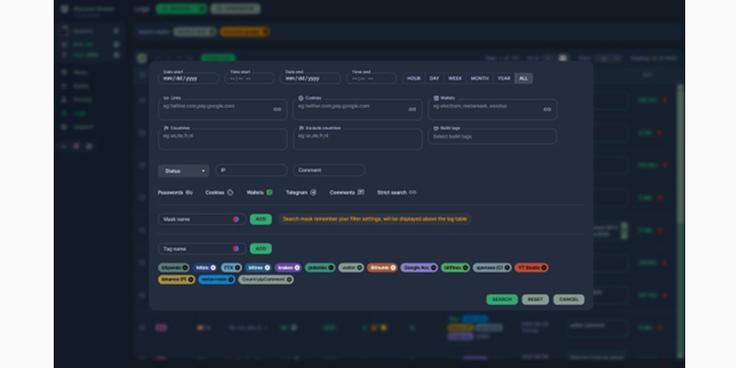
Task: Enable the Strict search option
Action: [x=397, y=192]
